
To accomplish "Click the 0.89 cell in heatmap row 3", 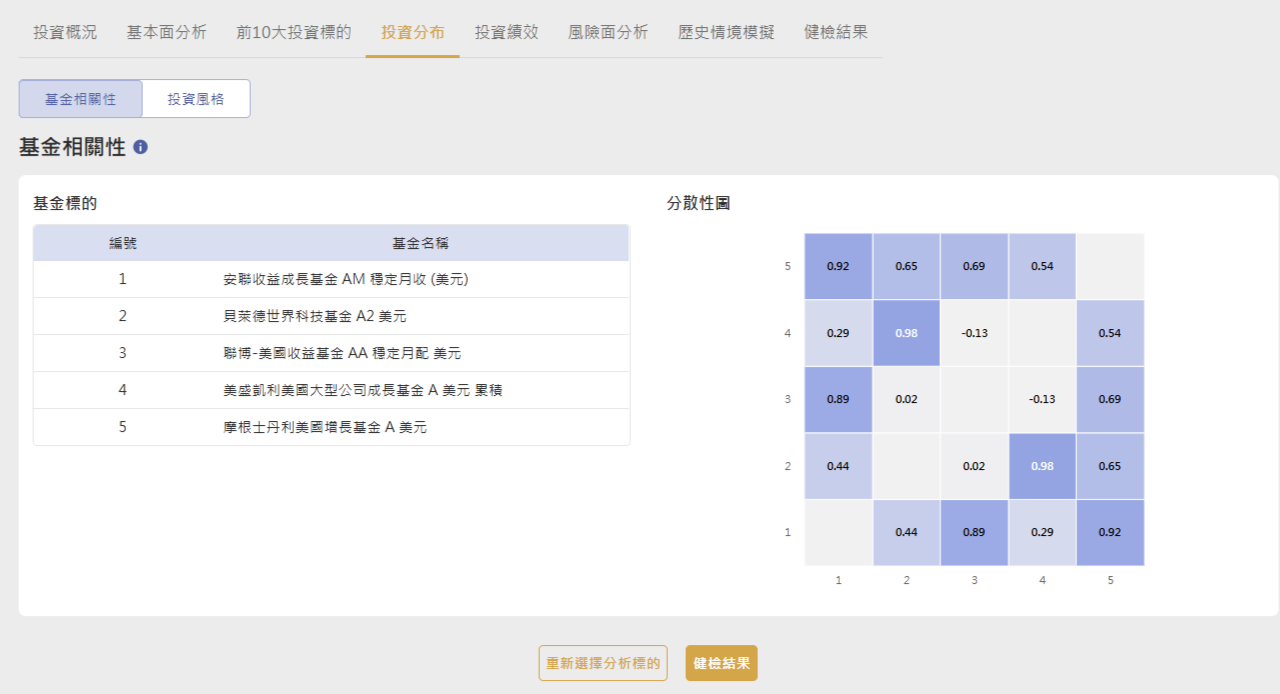I will tap(838, 400).
